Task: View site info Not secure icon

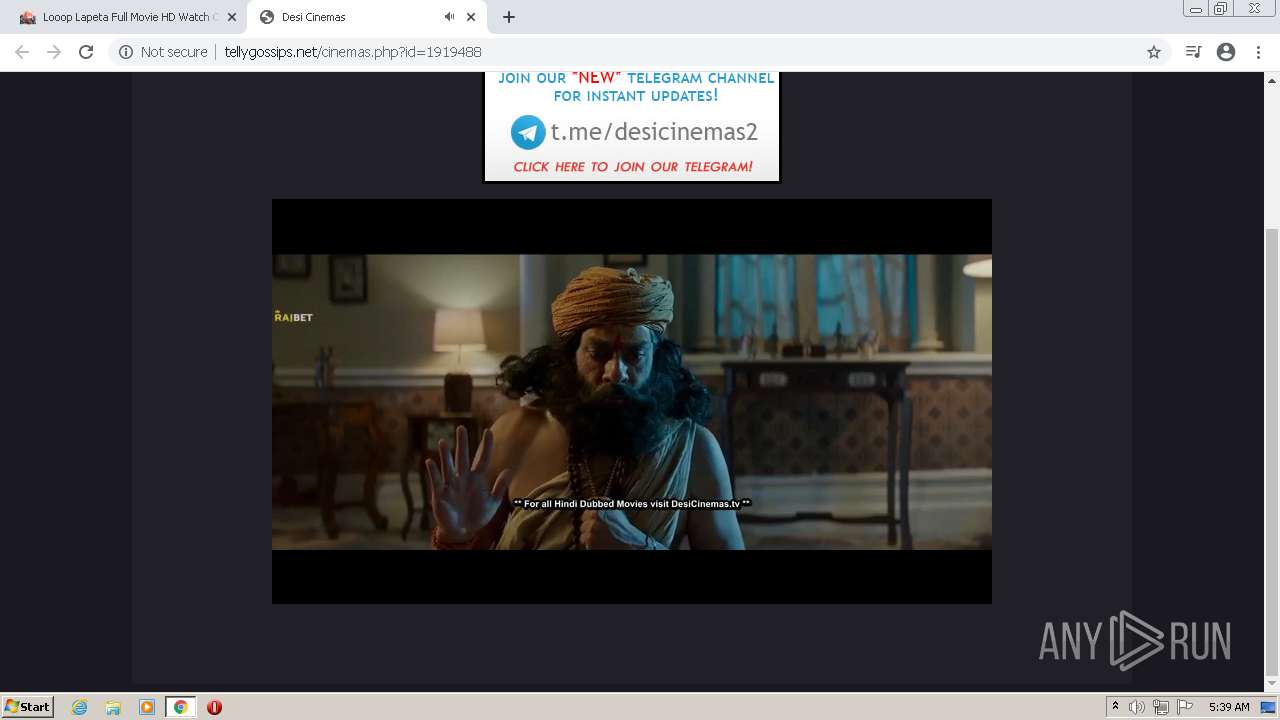Action: point(126,52)
